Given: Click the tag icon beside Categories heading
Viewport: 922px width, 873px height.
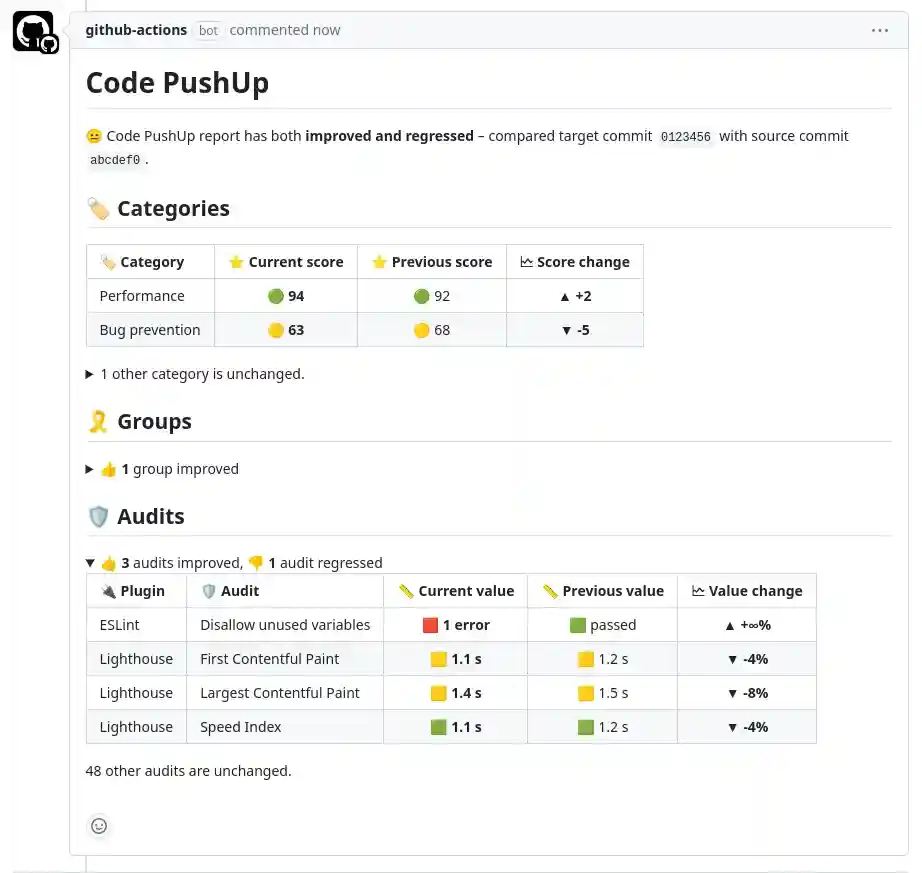Looking at the screenshot, I should point(98,209).
